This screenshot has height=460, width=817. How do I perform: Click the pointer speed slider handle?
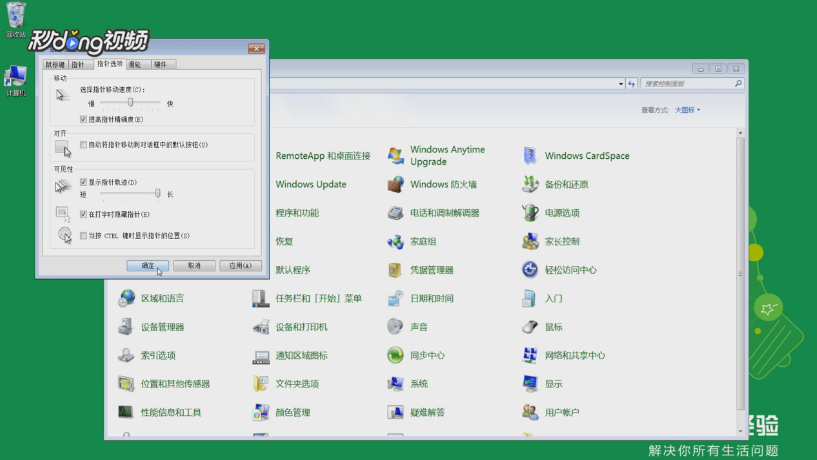pyautogui.click(x=131, y=102)
